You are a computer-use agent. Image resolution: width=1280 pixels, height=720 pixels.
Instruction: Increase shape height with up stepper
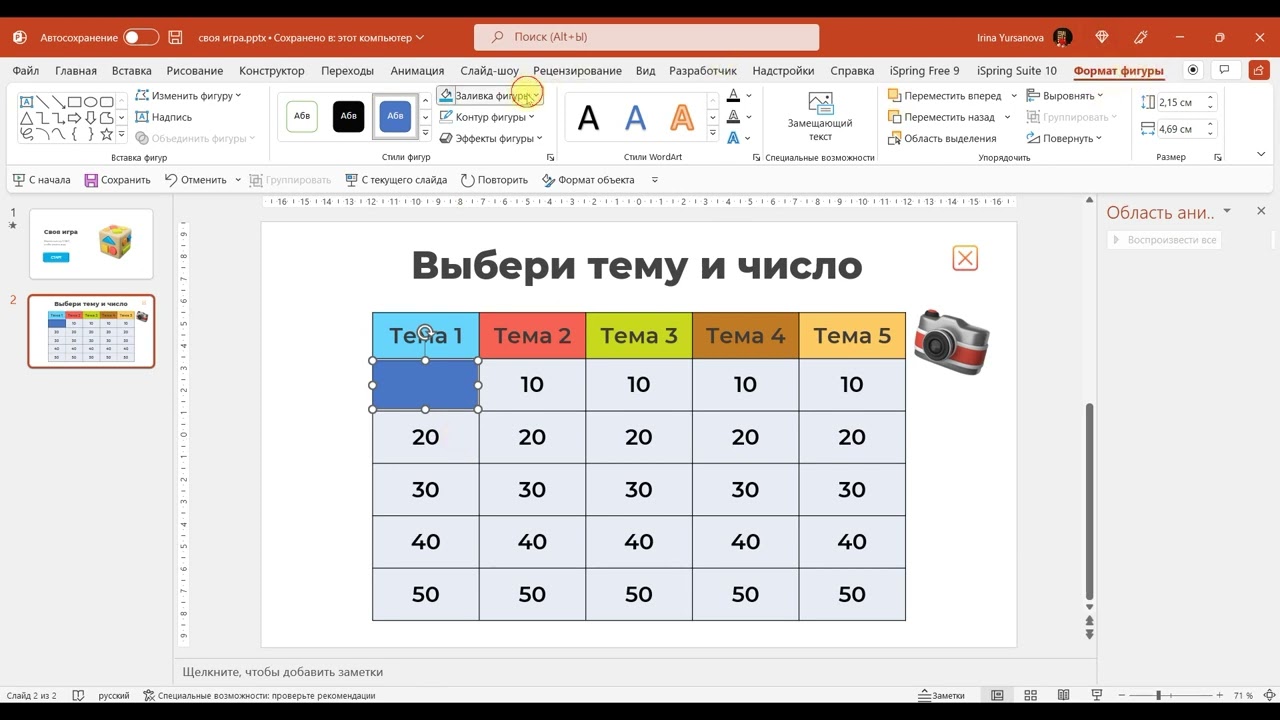click(x=1210, y=98)
